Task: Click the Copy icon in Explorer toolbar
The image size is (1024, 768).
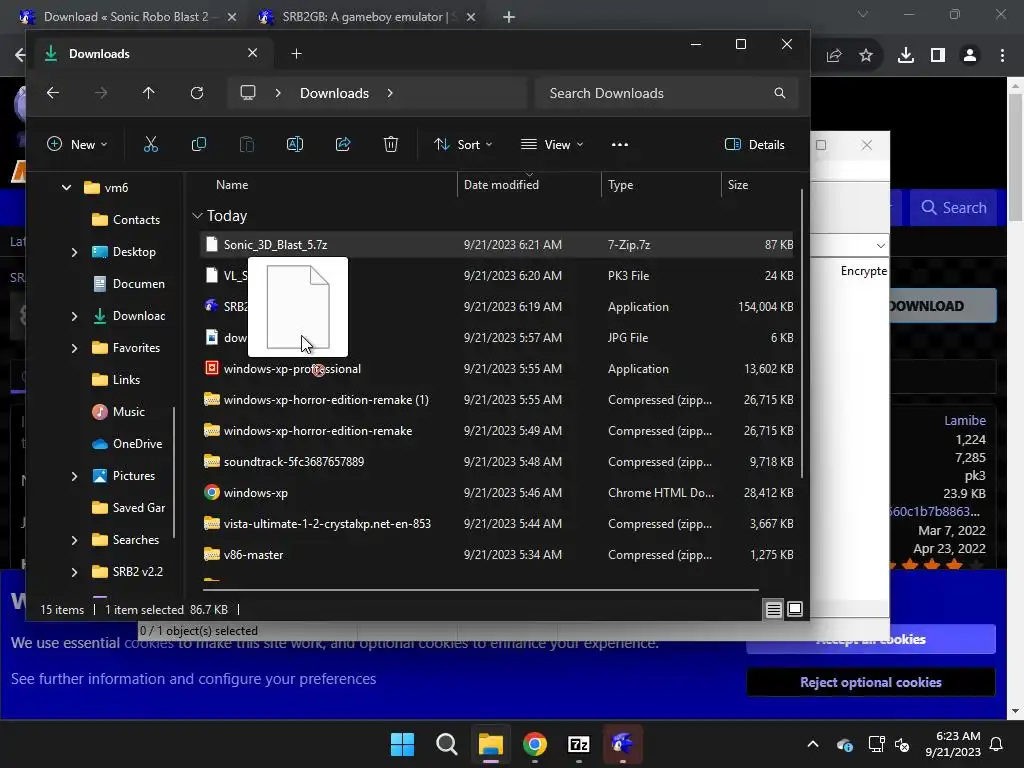Action: 199,144
